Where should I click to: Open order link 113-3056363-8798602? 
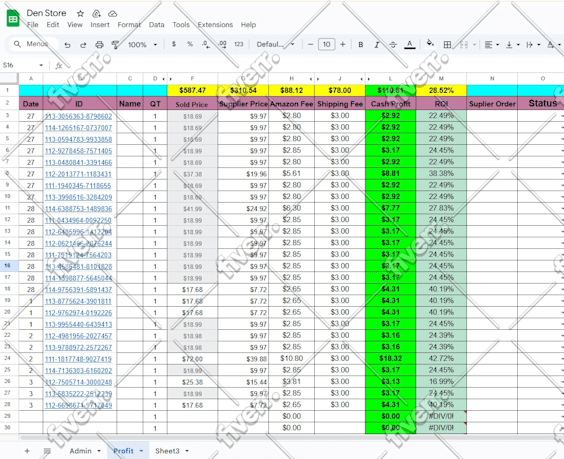pyautogui.click(x=78, y=116)
